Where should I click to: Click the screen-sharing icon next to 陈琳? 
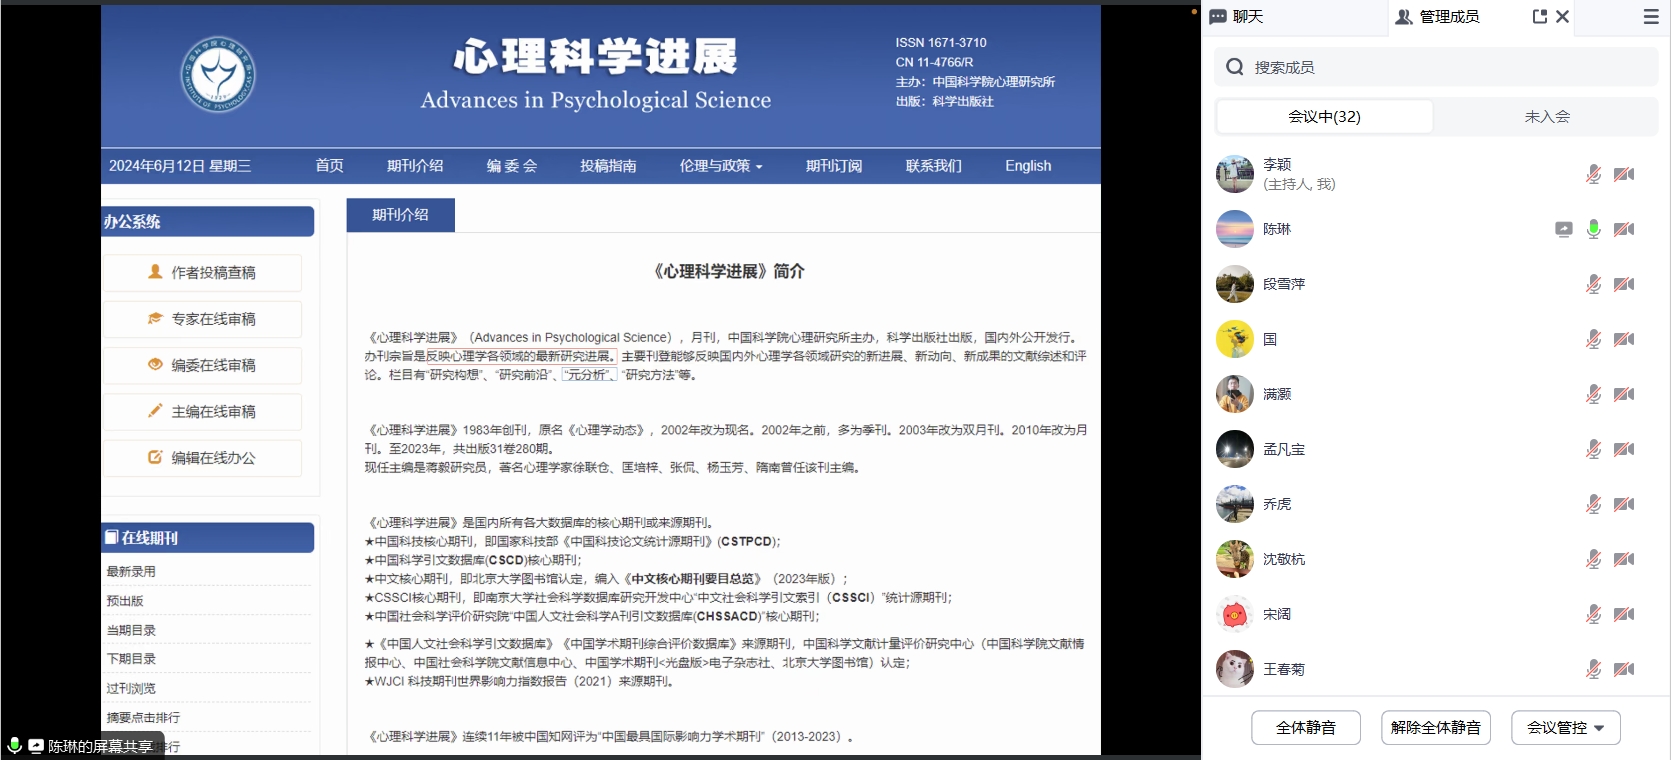tap(1564, 229)
